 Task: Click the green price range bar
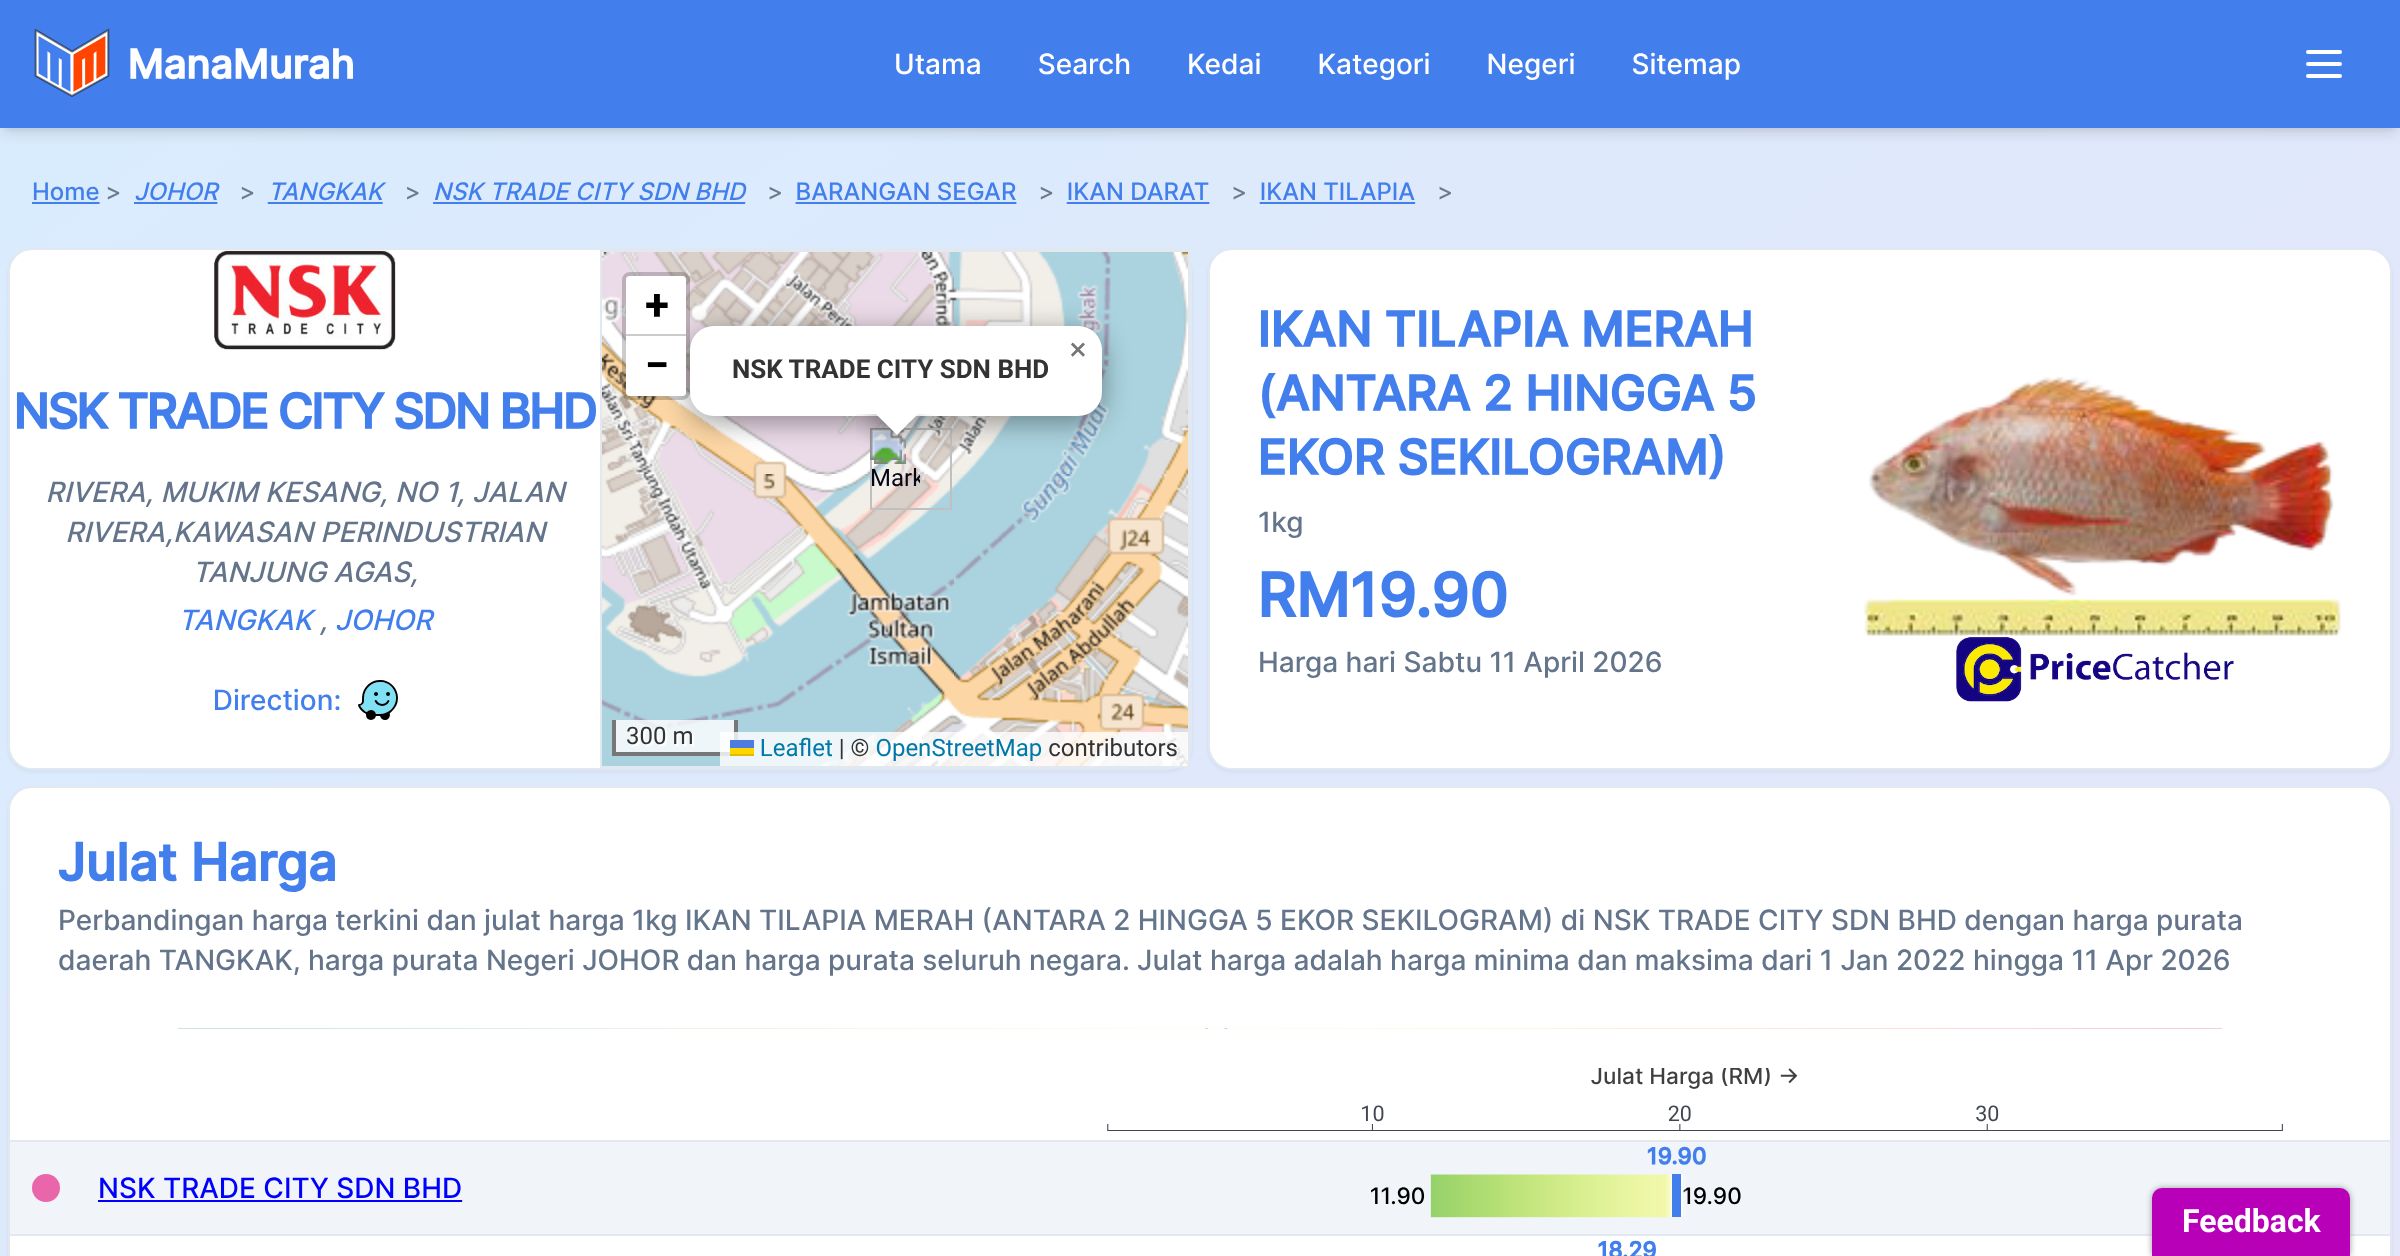point(1550,1196)
